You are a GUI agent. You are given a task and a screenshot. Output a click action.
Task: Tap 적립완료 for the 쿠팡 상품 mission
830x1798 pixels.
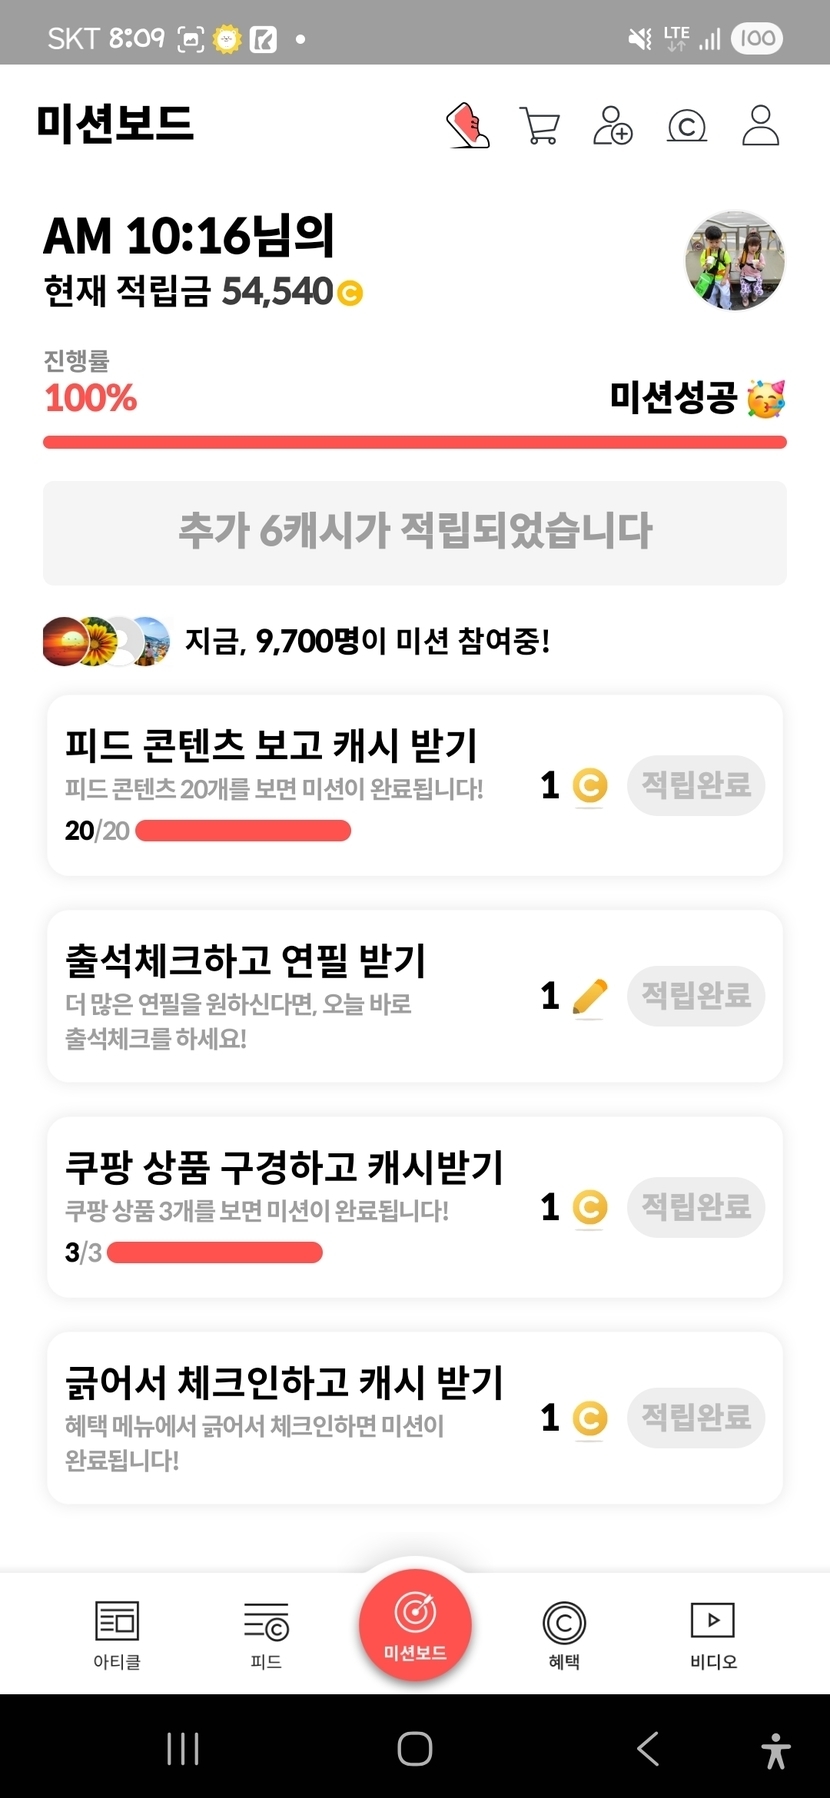coord(696,1207)
